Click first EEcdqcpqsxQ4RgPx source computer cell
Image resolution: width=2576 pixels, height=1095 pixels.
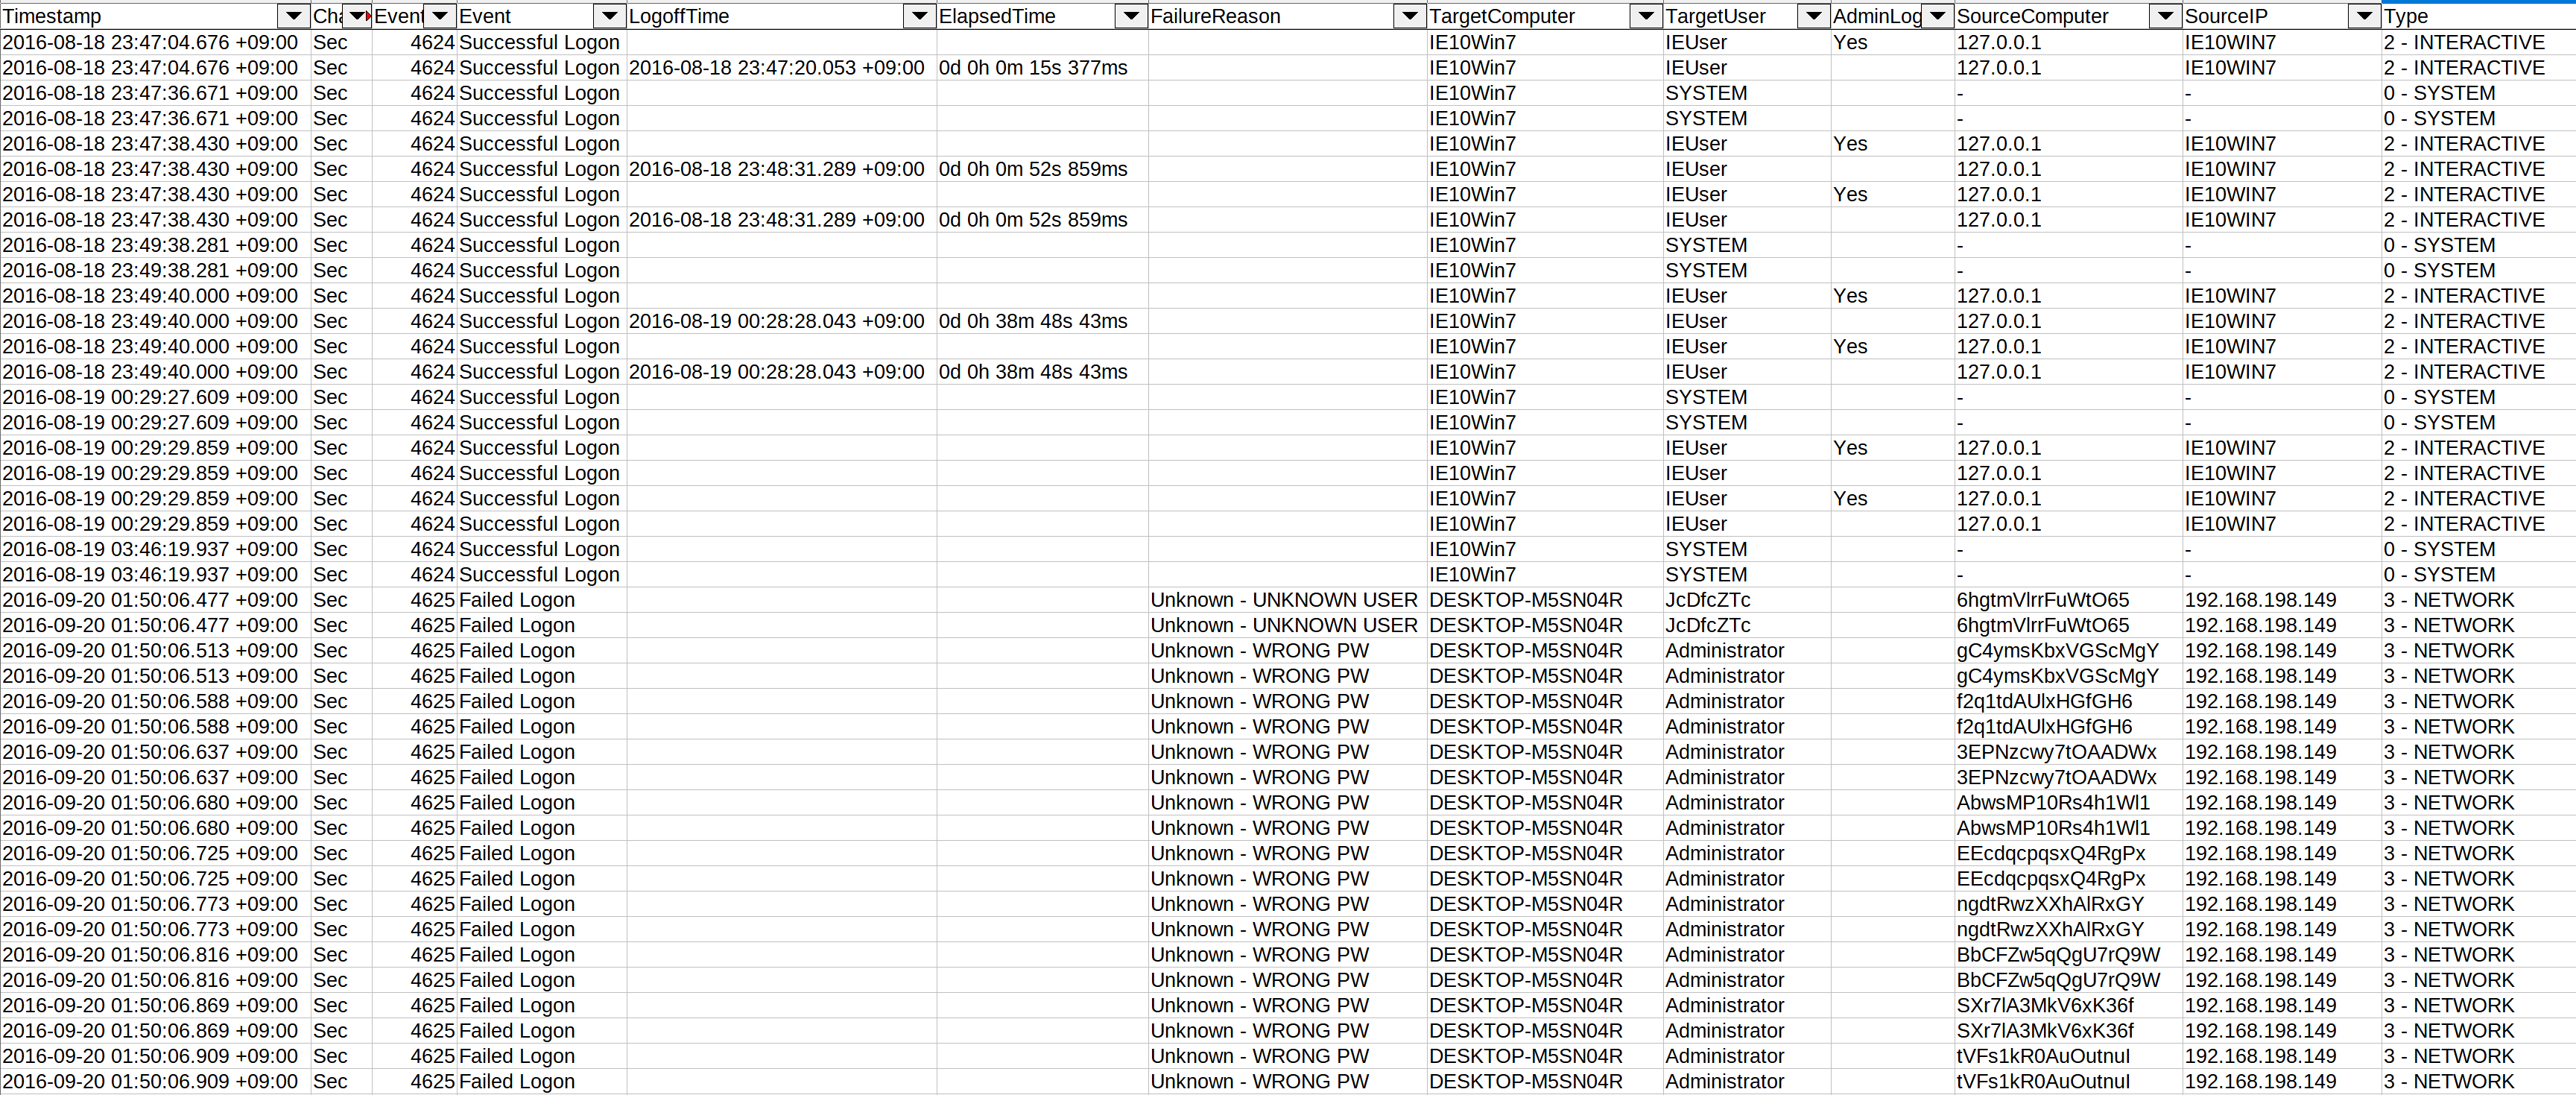pos(2068,853)
